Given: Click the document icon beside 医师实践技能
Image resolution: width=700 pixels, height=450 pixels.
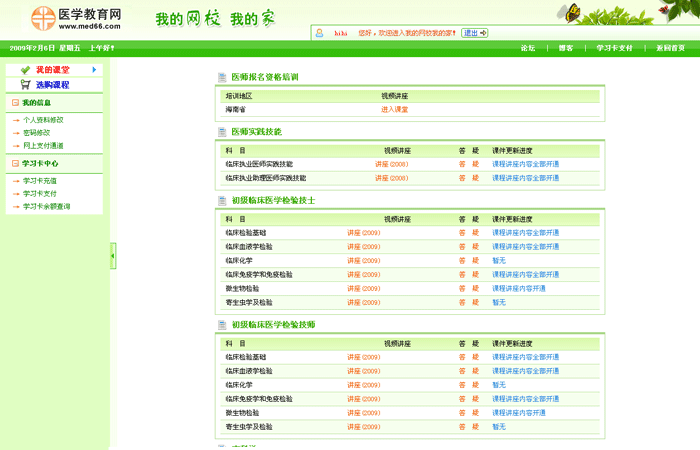Looking at the screenshot, I should (222, 132).
